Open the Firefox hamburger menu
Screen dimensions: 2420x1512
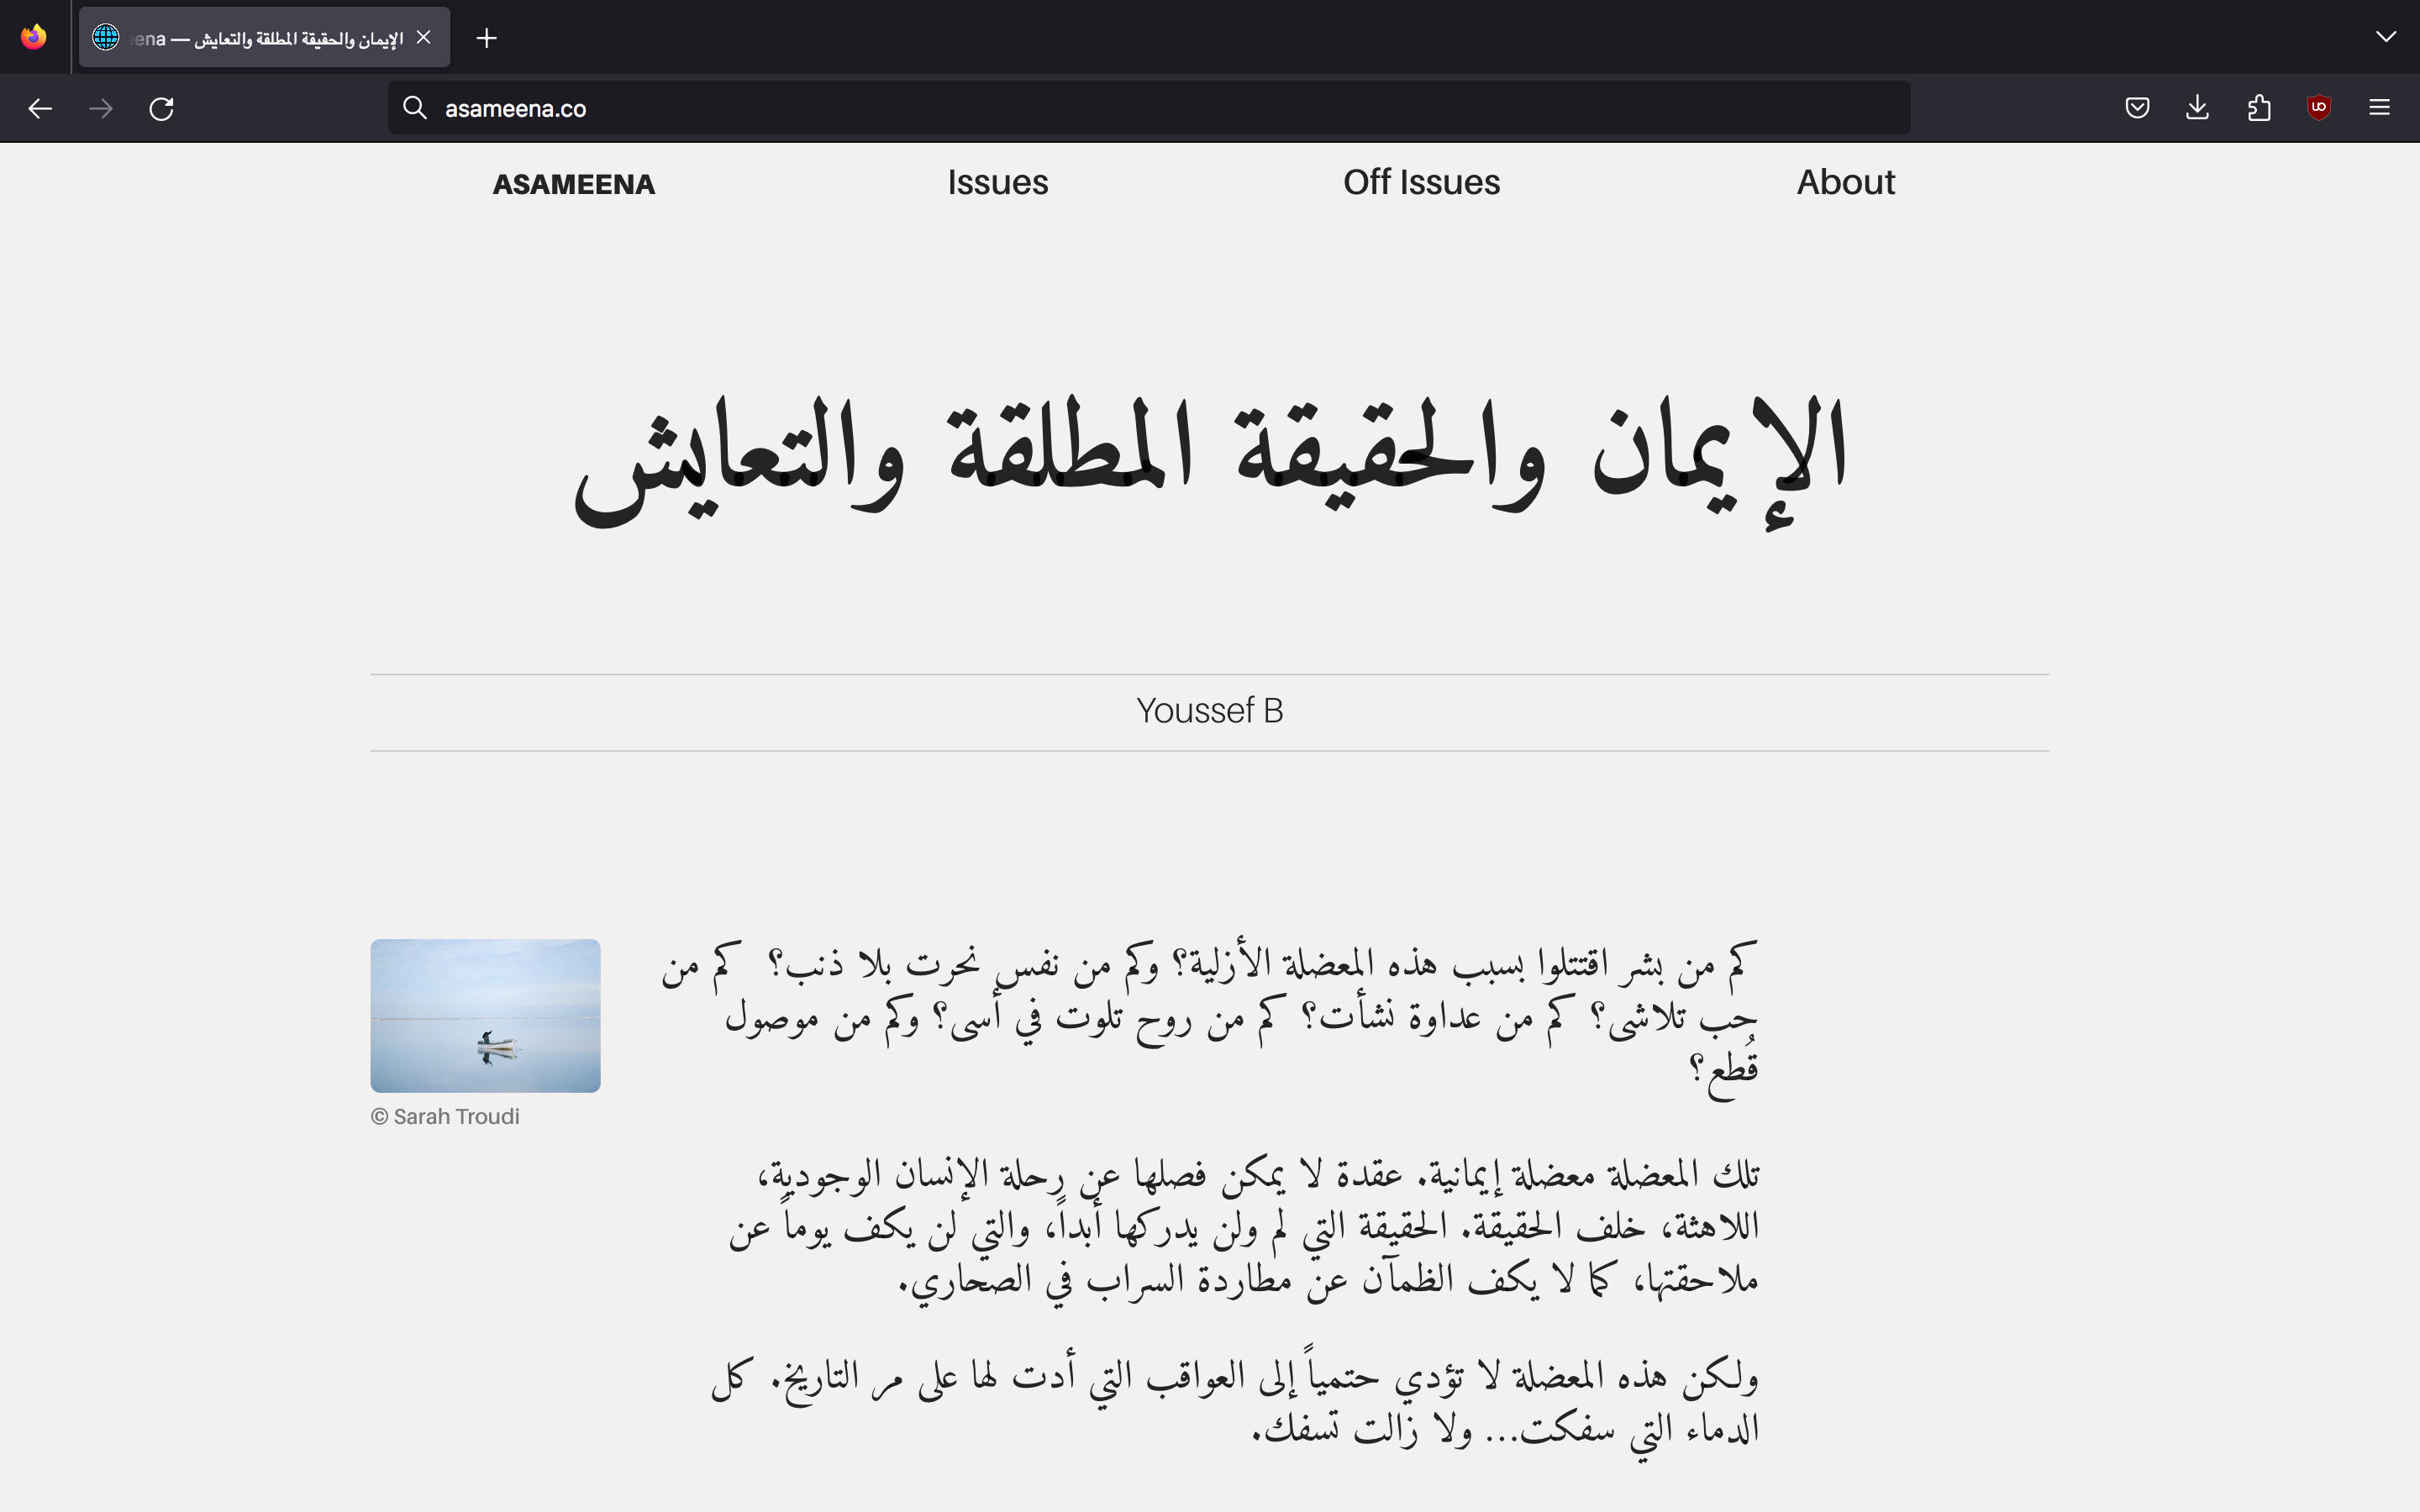(2379, 108)
